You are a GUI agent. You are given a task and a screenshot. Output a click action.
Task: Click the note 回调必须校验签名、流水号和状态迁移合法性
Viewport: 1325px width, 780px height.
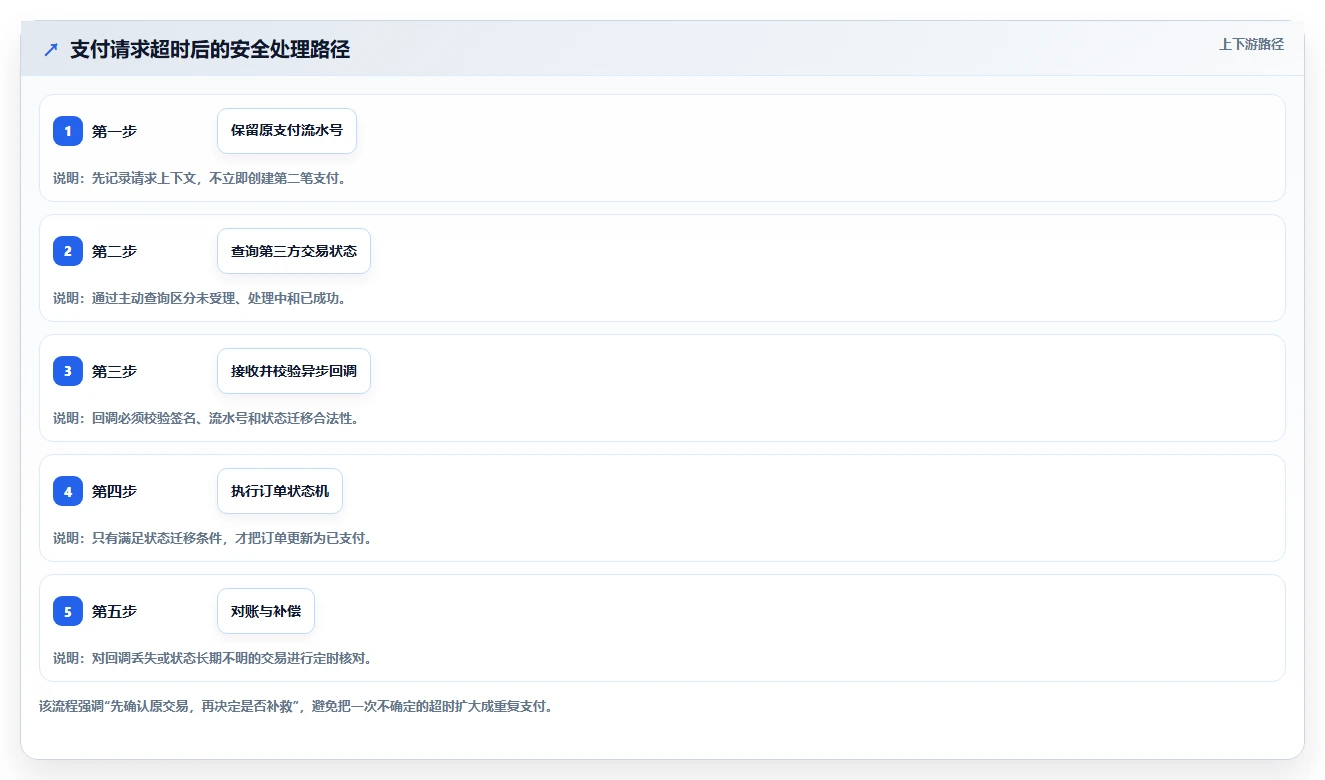207,418
